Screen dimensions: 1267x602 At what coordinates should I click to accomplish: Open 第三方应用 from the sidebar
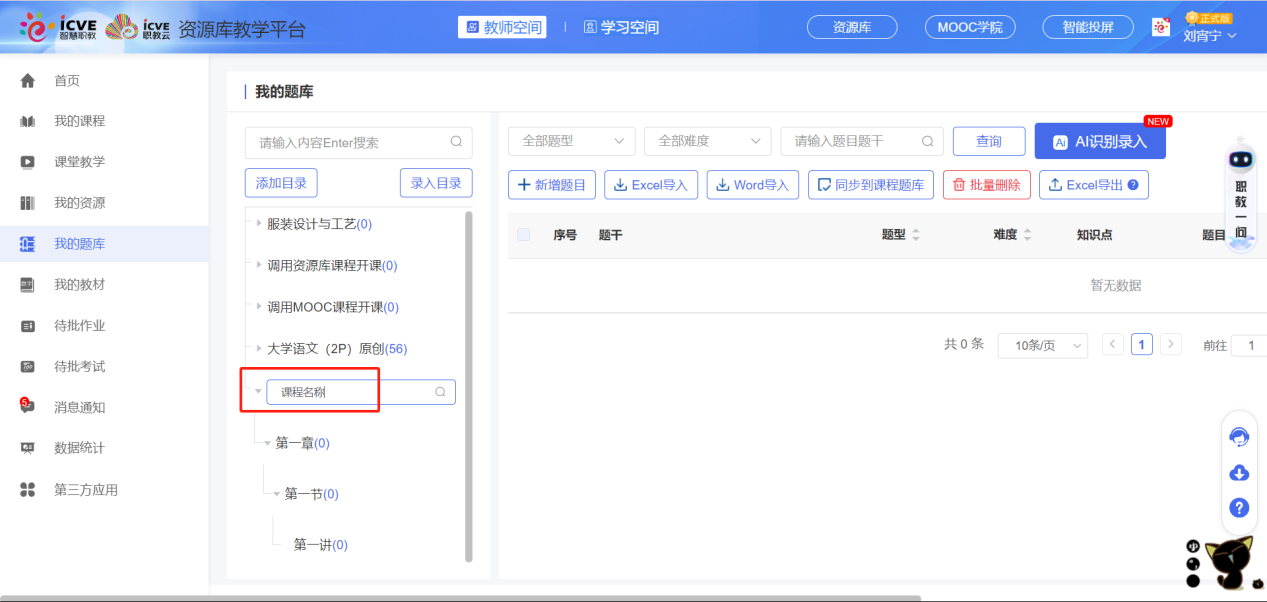click(82, 489)
